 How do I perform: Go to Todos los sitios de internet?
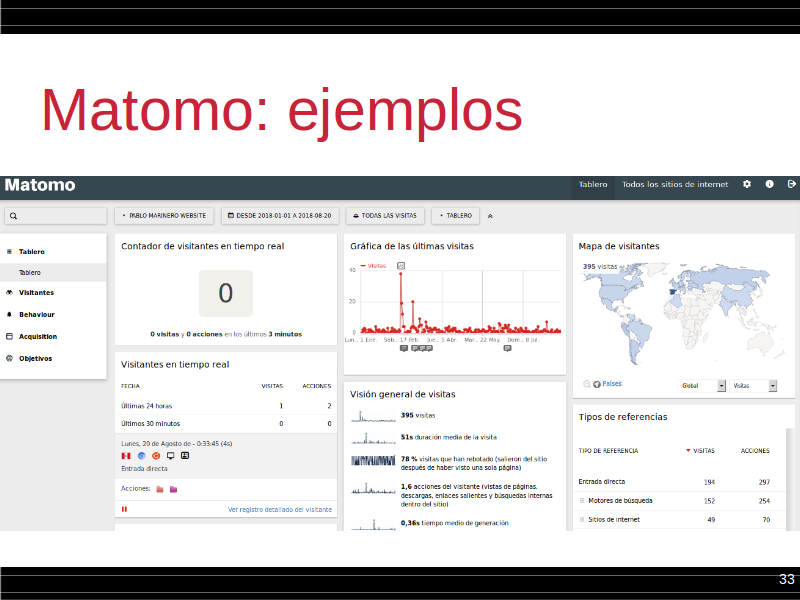[x=675, y=185]
